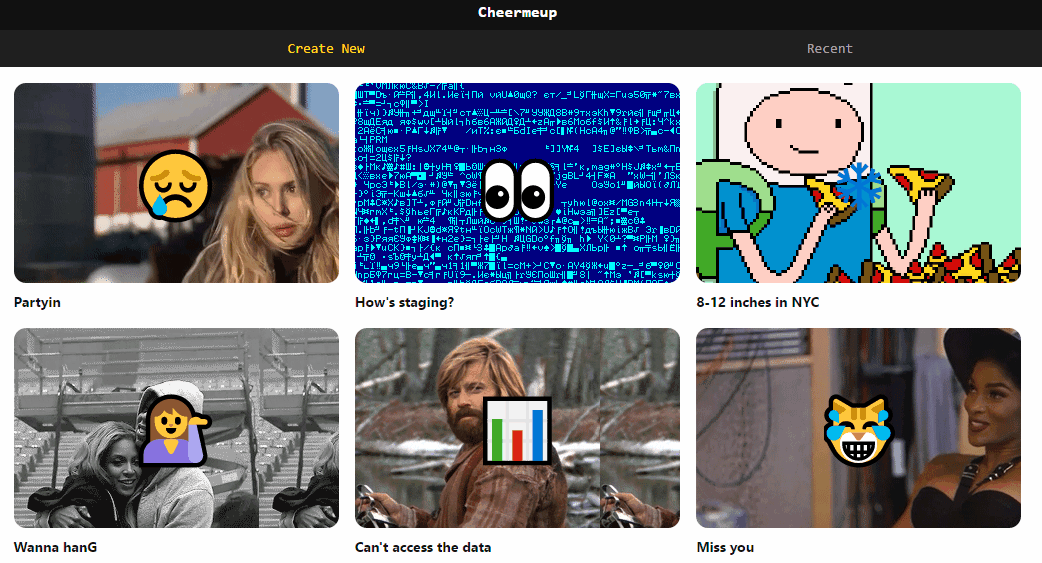Click the 'How's staging?' caption

coord(404,302)
